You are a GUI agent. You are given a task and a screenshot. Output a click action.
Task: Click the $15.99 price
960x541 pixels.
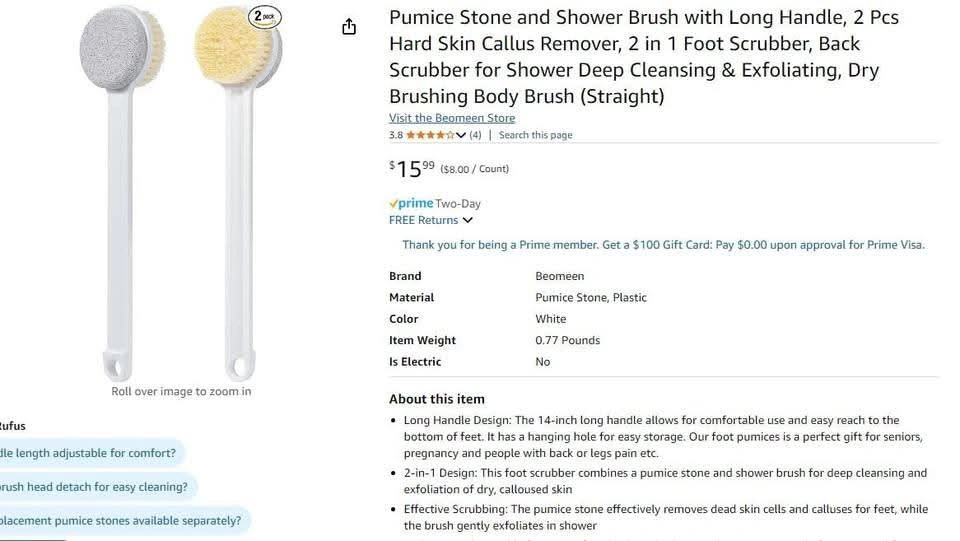(x=412, y=168)
